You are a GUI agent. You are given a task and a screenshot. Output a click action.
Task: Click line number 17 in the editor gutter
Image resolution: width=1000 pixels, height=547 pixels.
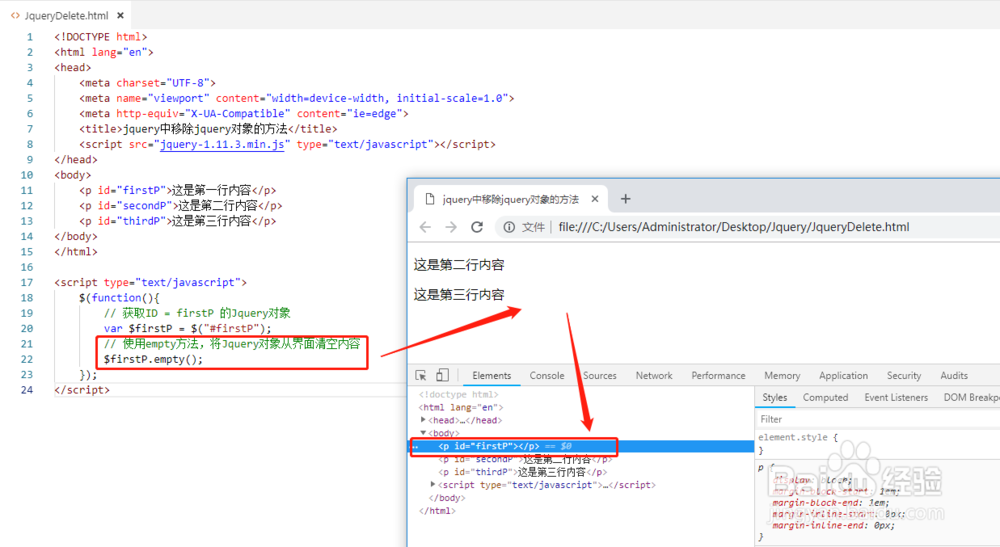click(x=27, y=282)
